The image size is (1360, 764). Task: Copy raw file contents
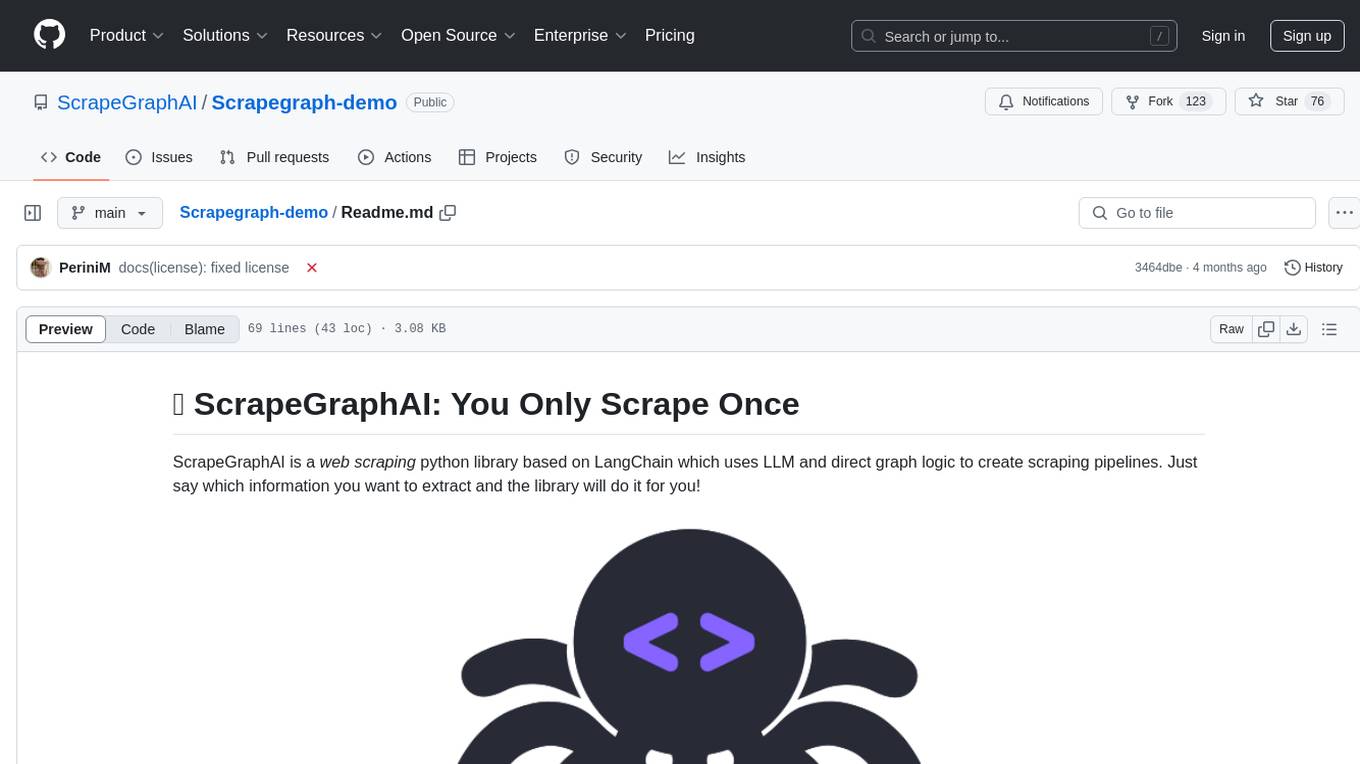click(x=1266, y=329)
